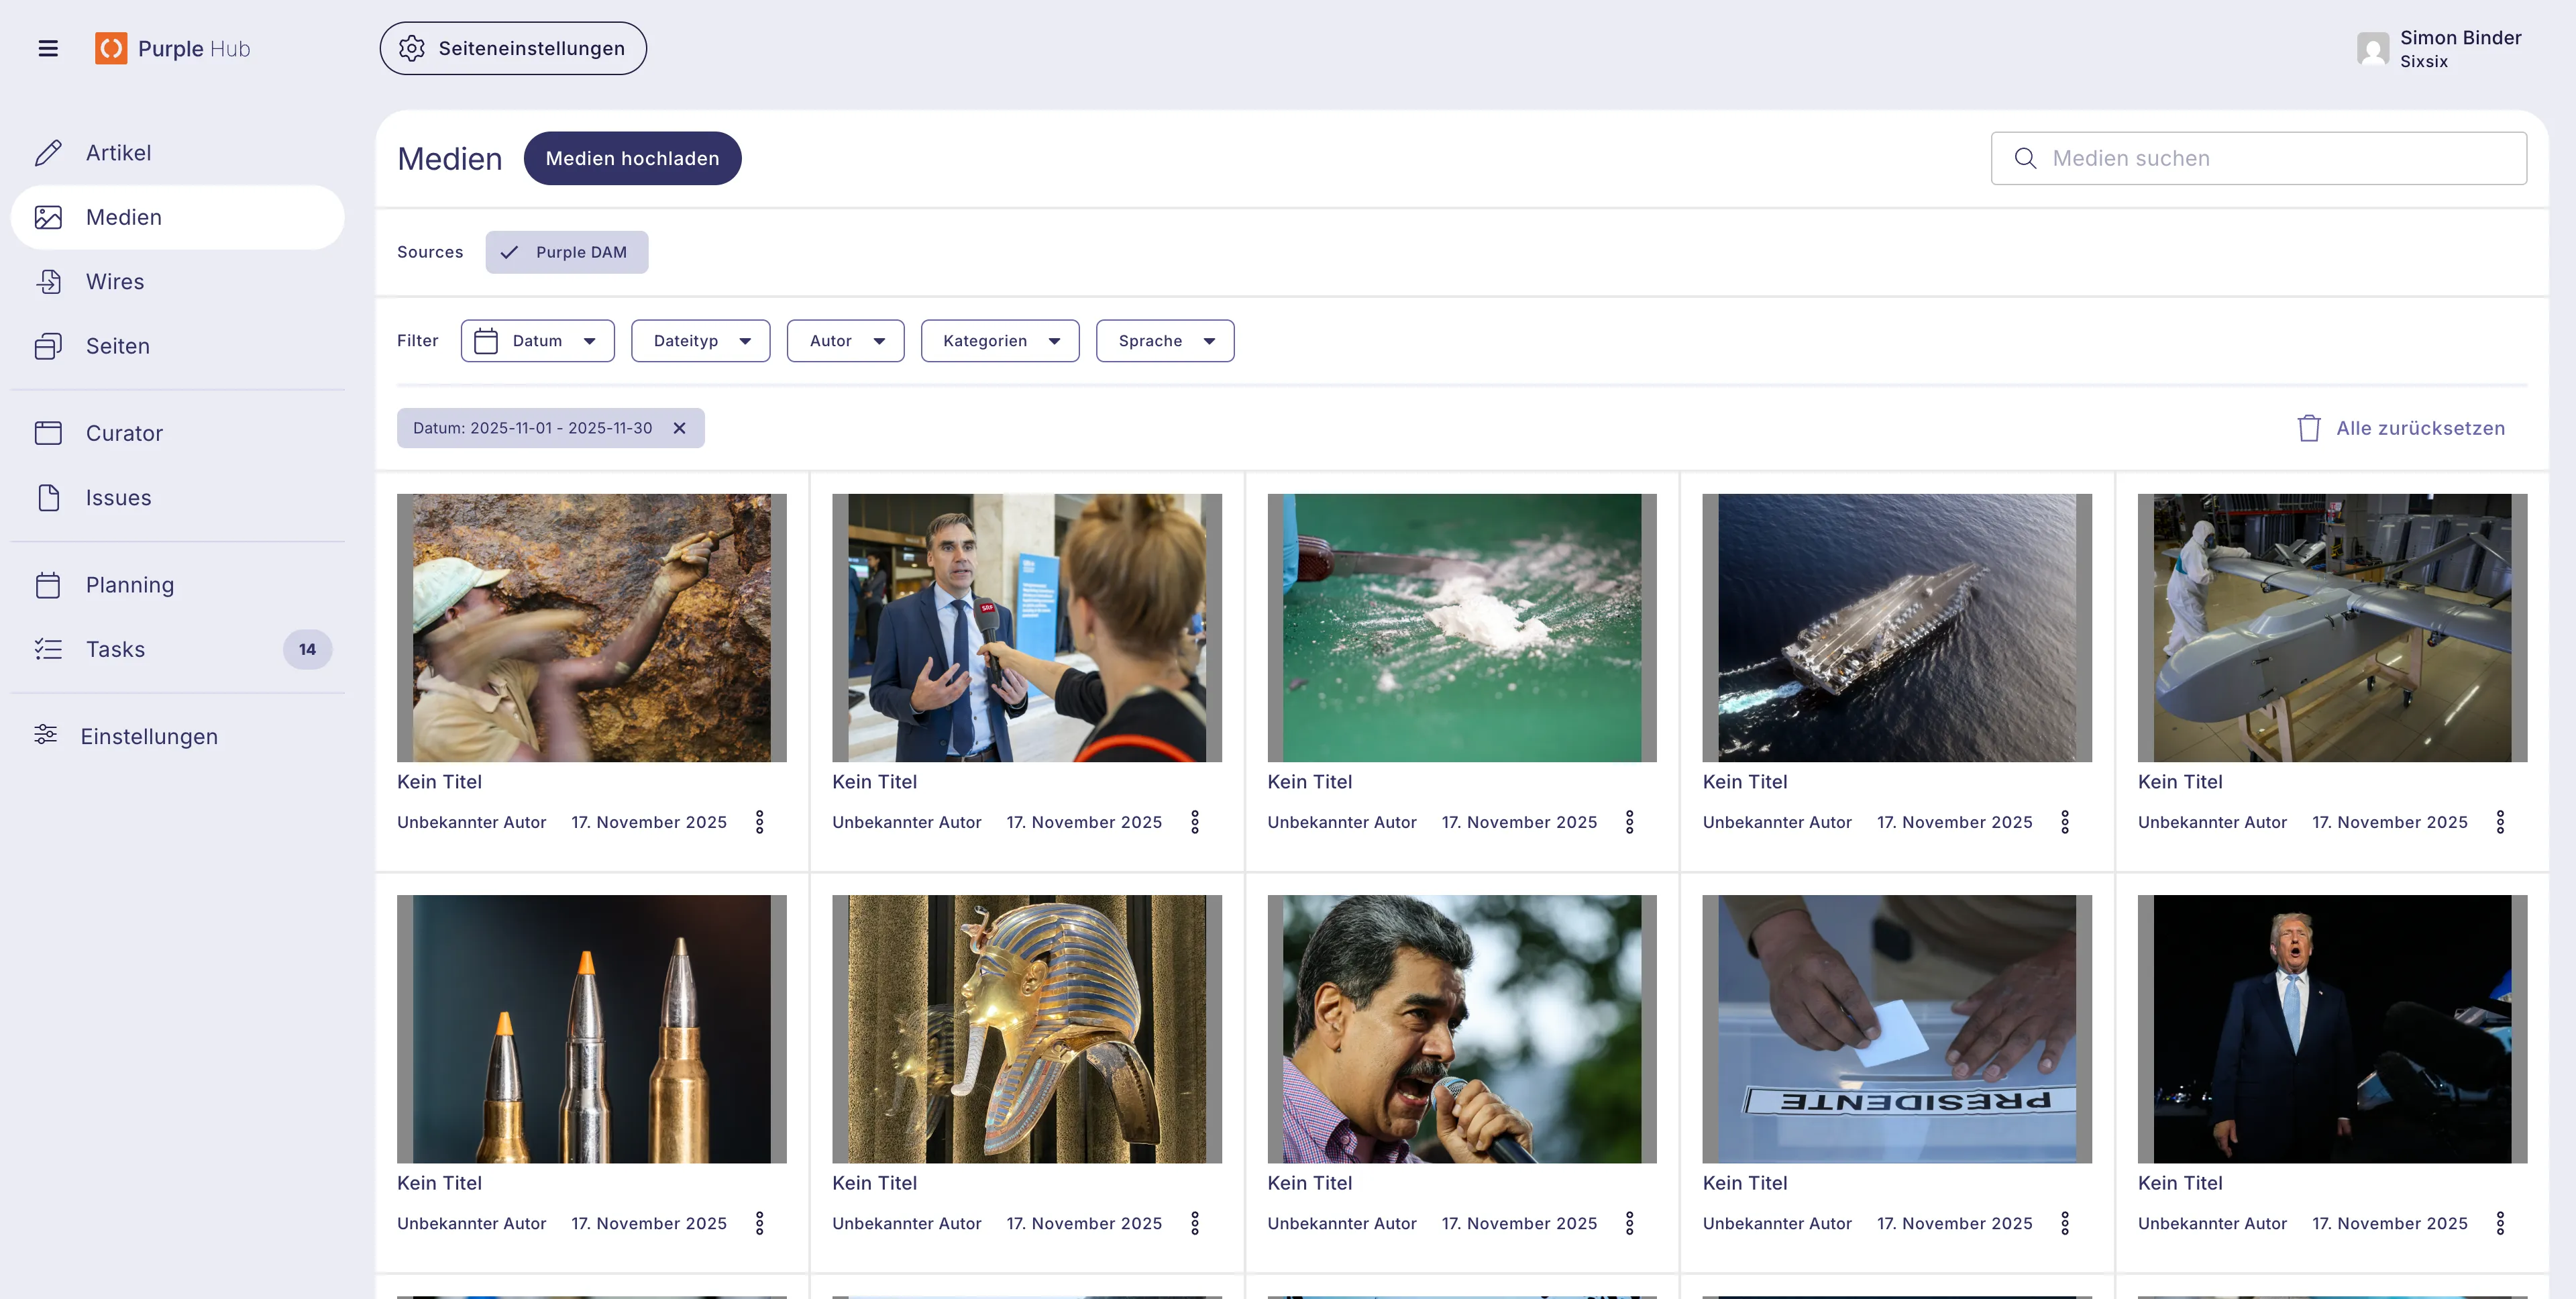
Task: Click the Purple Hub logo
Action: pos(173,48)
